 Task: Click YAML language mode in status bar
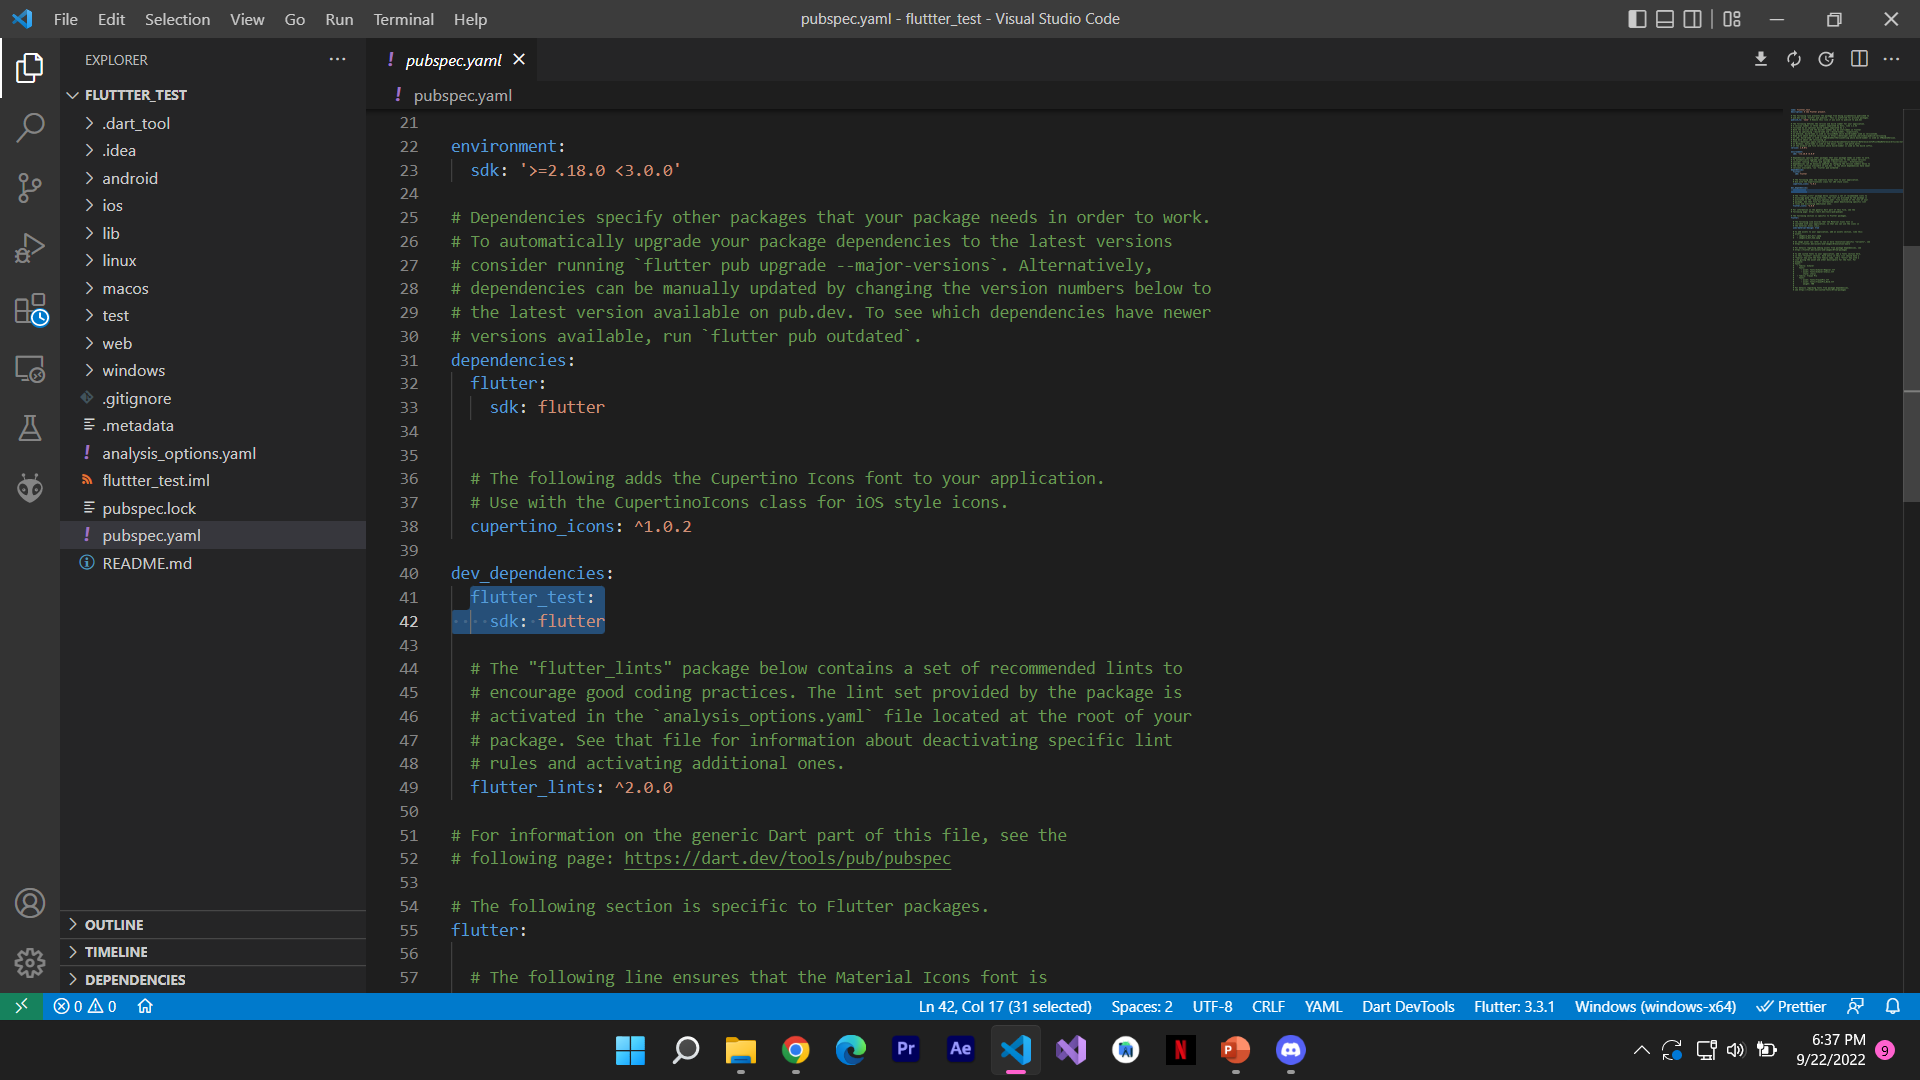pyautogui.click(x=1323, y=1006)
